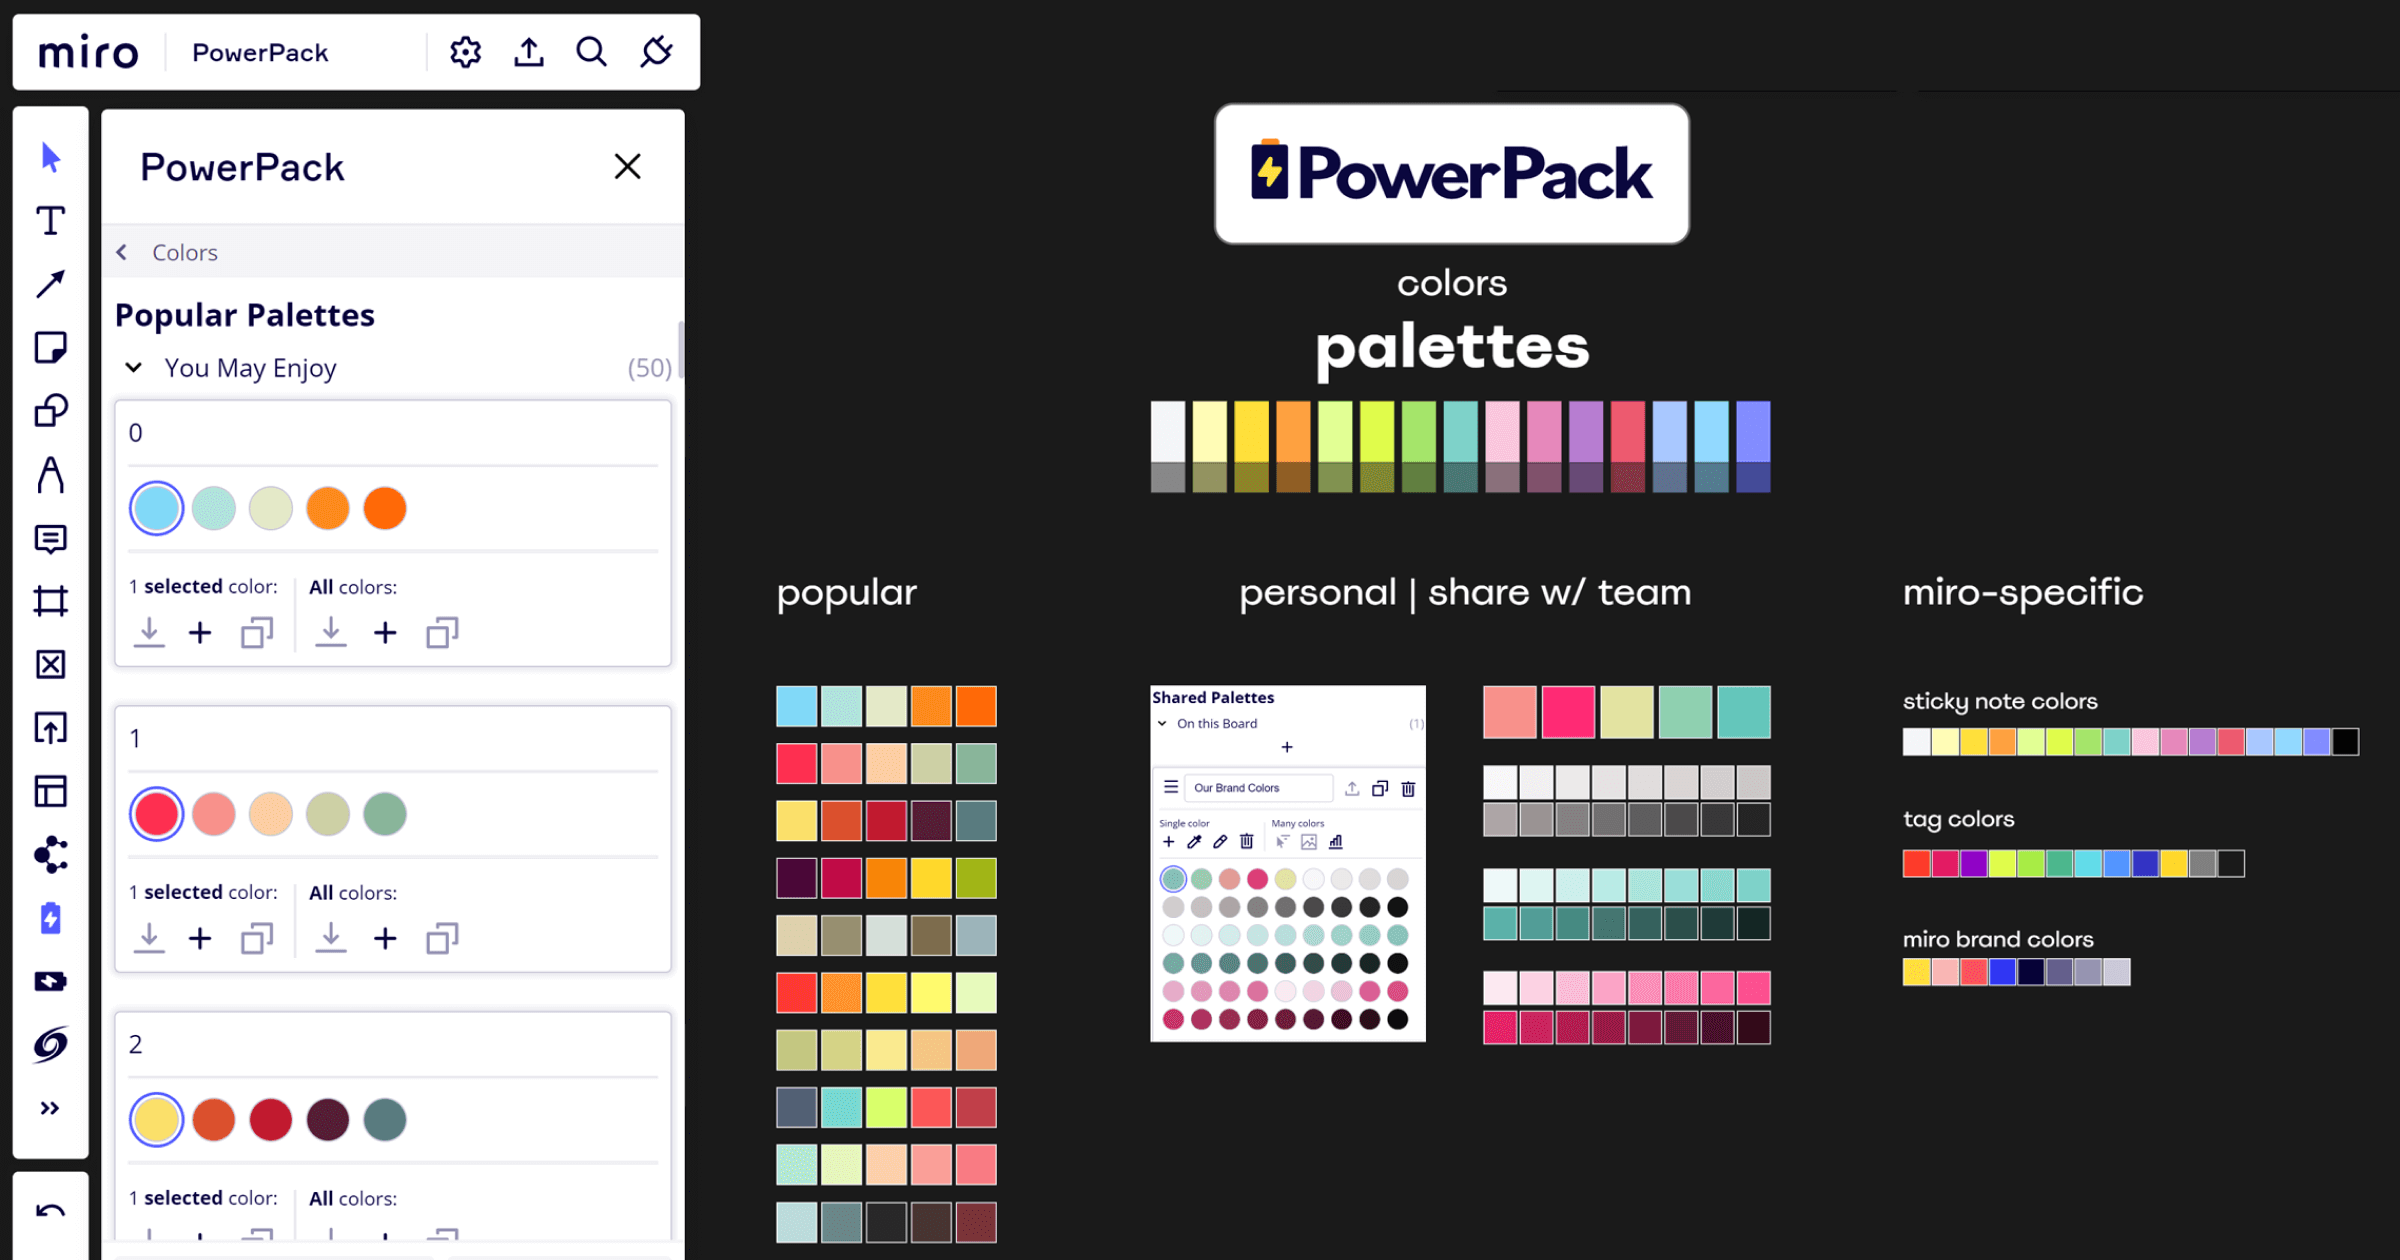Select 'tag colors' label on board
The height and width of the screenshot is (1260, 2400).
point(1958,819)
